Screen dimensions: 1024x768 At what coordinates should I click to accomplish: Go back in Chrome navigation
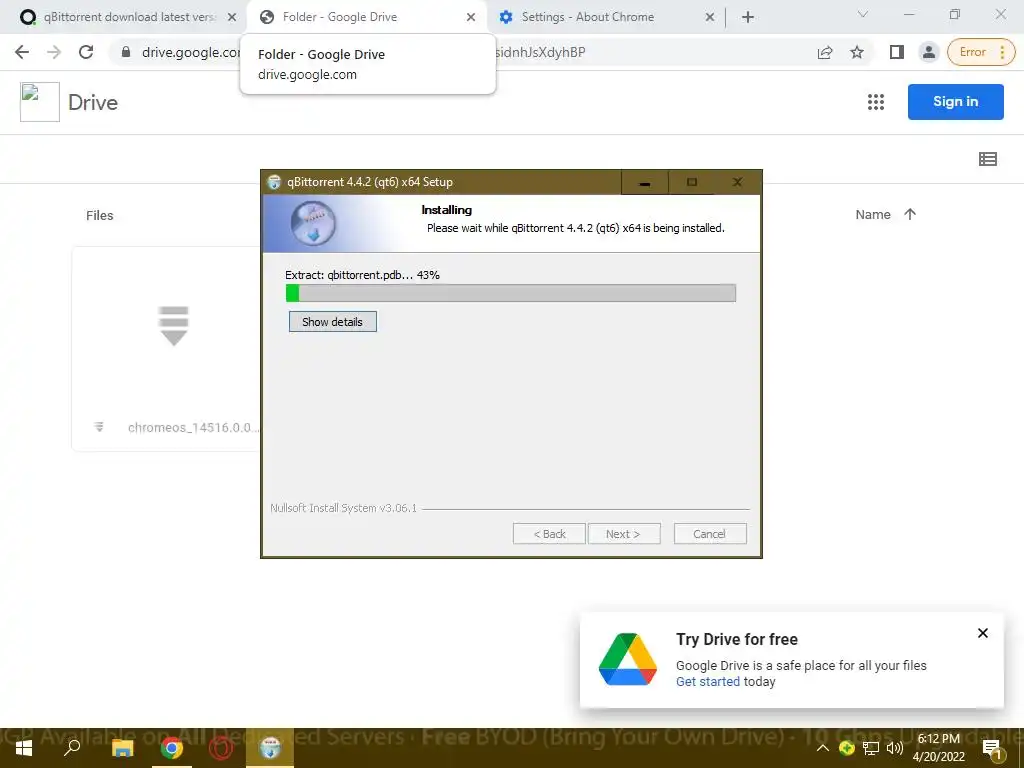[22, 52]
